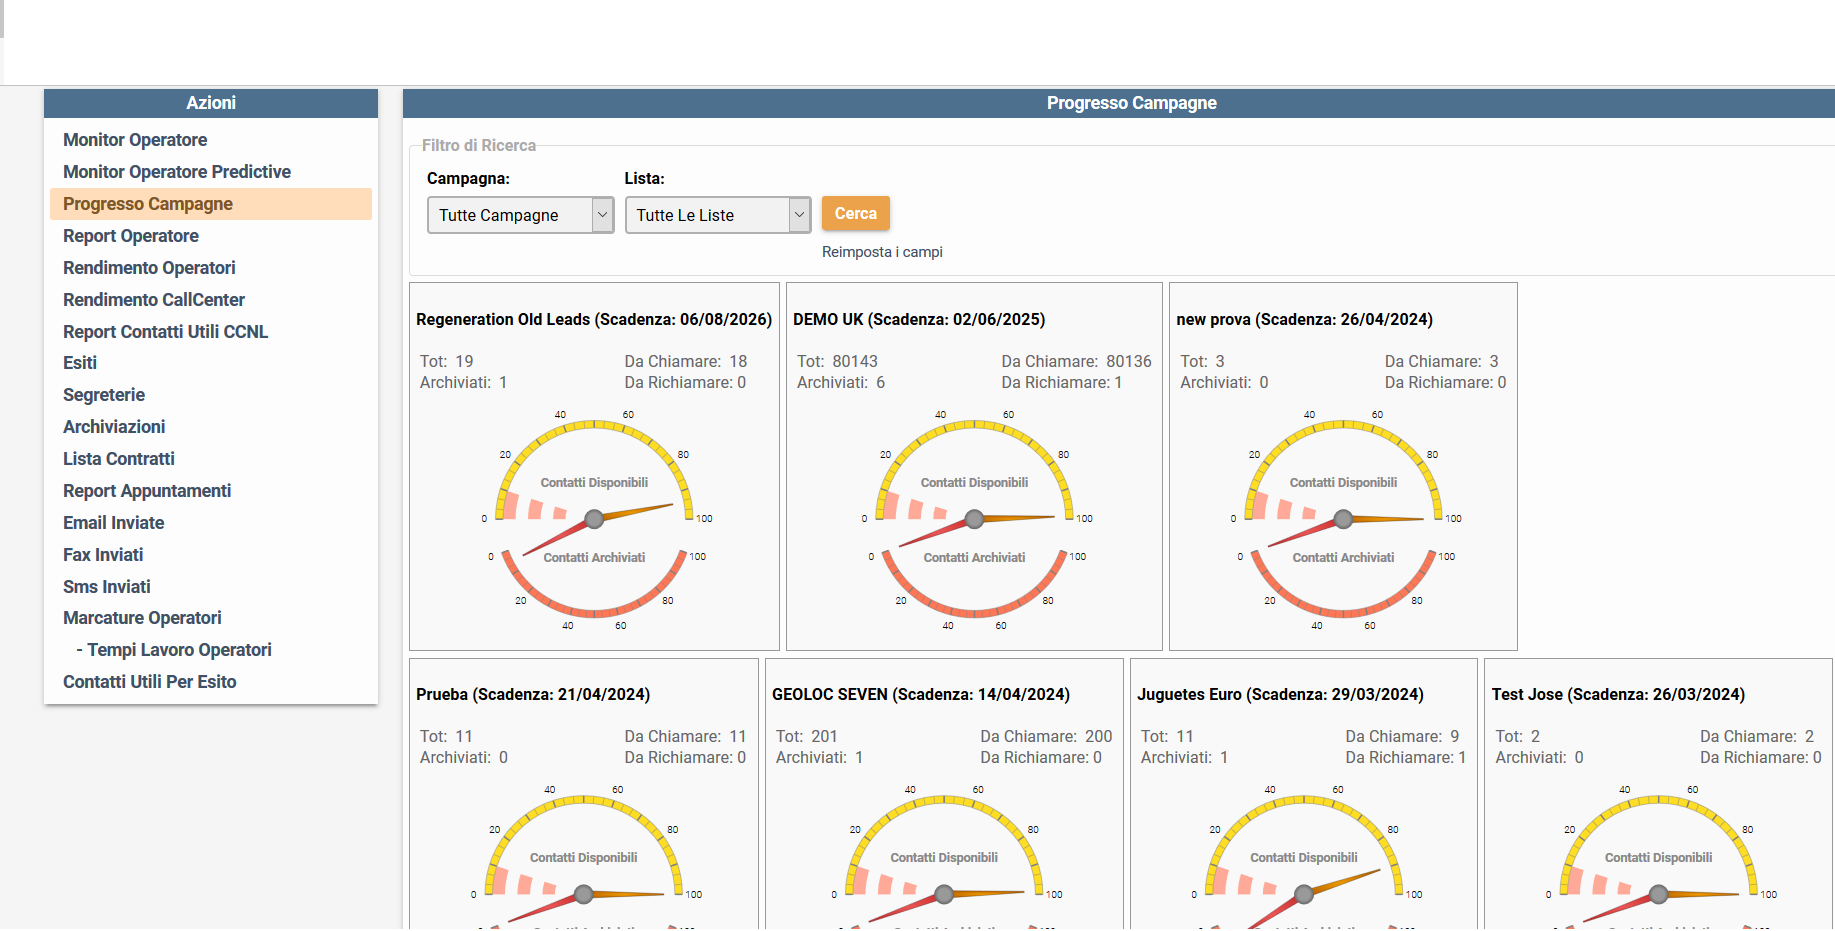The height and width of the screenshot is (931, 1835).
Task: Click "Contatti Archiviati" label in DEMO UK gauge
Action: [974, 558]
